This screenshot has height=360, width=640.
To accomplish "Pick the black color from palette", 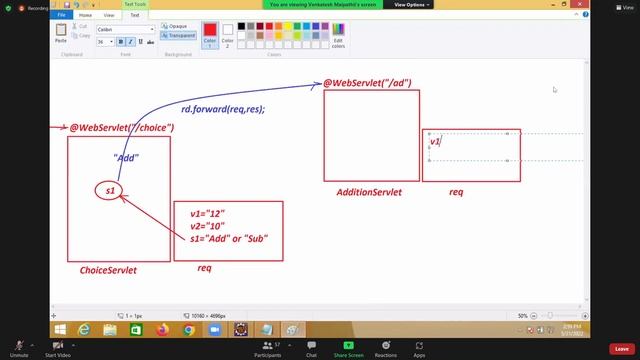I will tap(241, 26).
